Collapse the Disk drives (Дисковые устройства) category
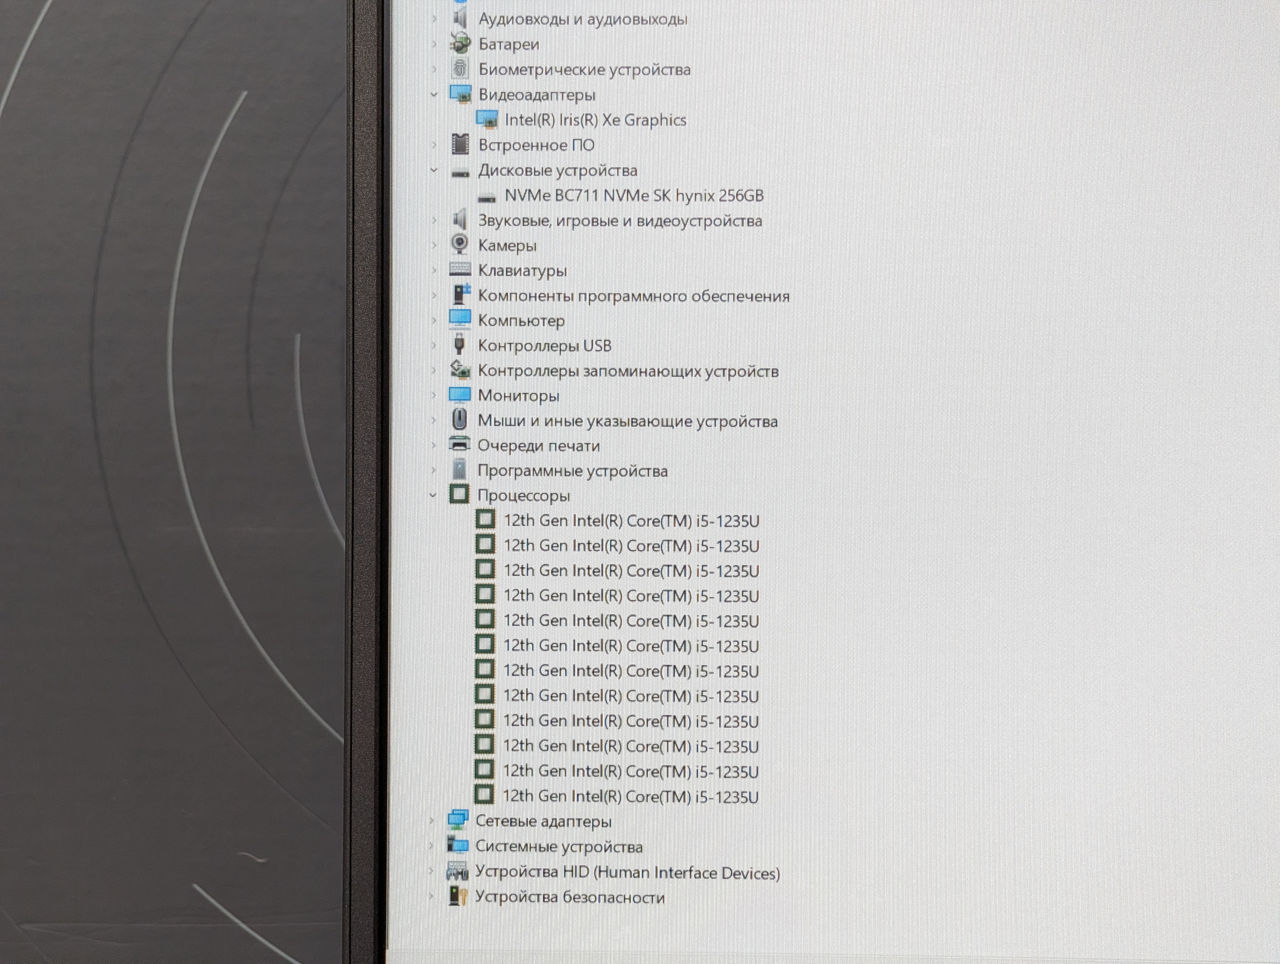The image size is (1280, 964). point(434,170)
